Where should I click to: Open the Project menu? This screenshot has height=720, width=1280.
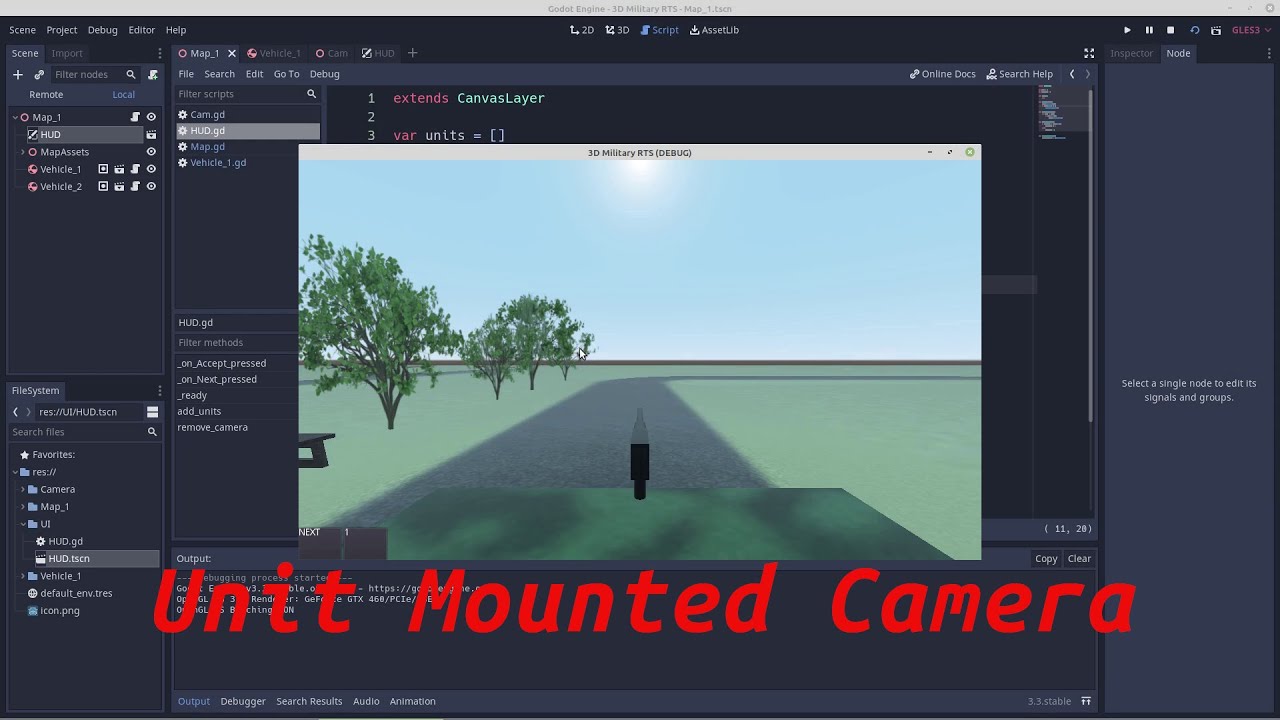click(61, 30)
